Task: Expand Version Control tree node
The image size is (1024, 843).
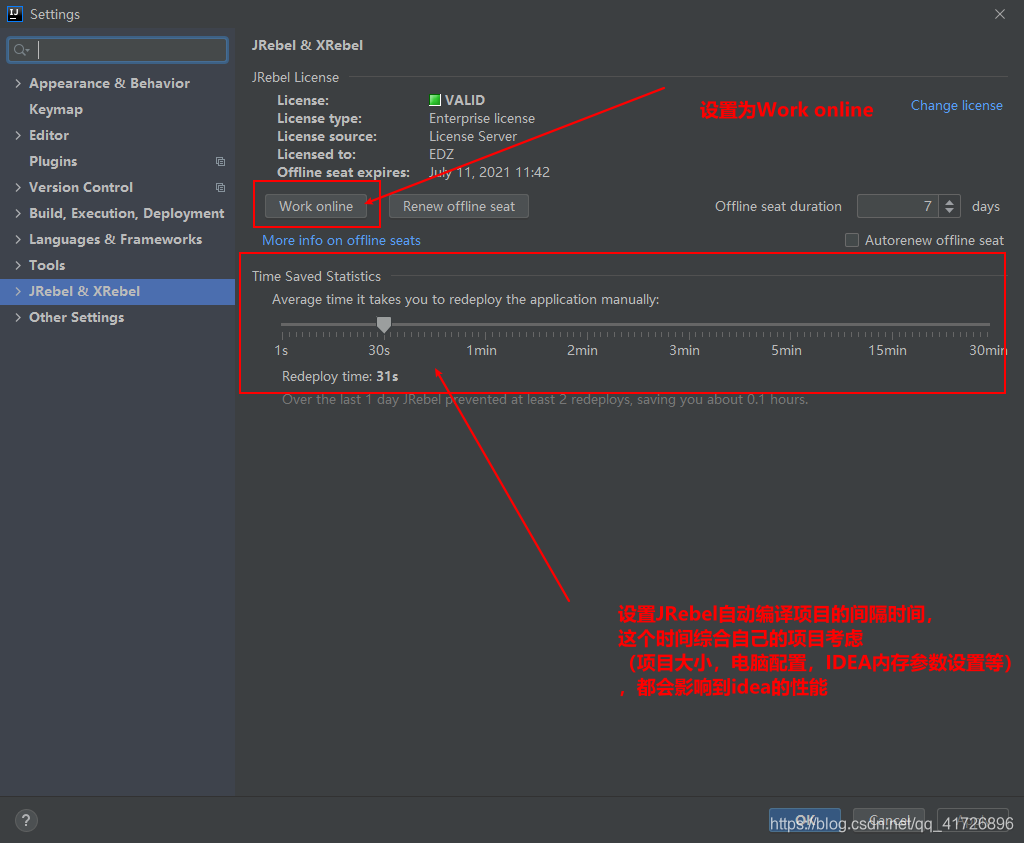Action: (18, 187)
